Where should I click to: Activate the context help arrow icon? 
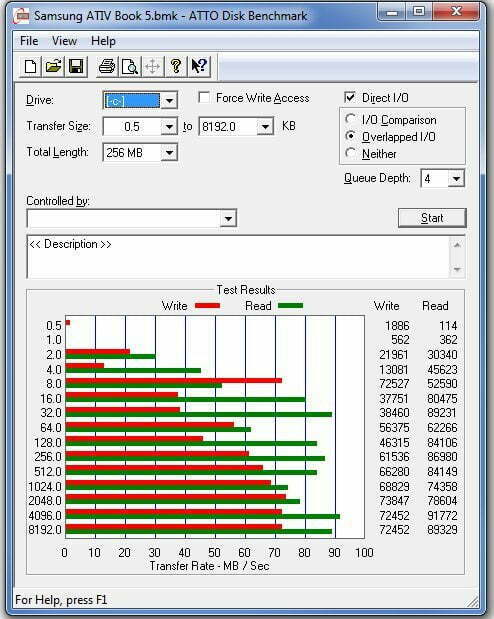pyautogui.click(x=199, y=66)
